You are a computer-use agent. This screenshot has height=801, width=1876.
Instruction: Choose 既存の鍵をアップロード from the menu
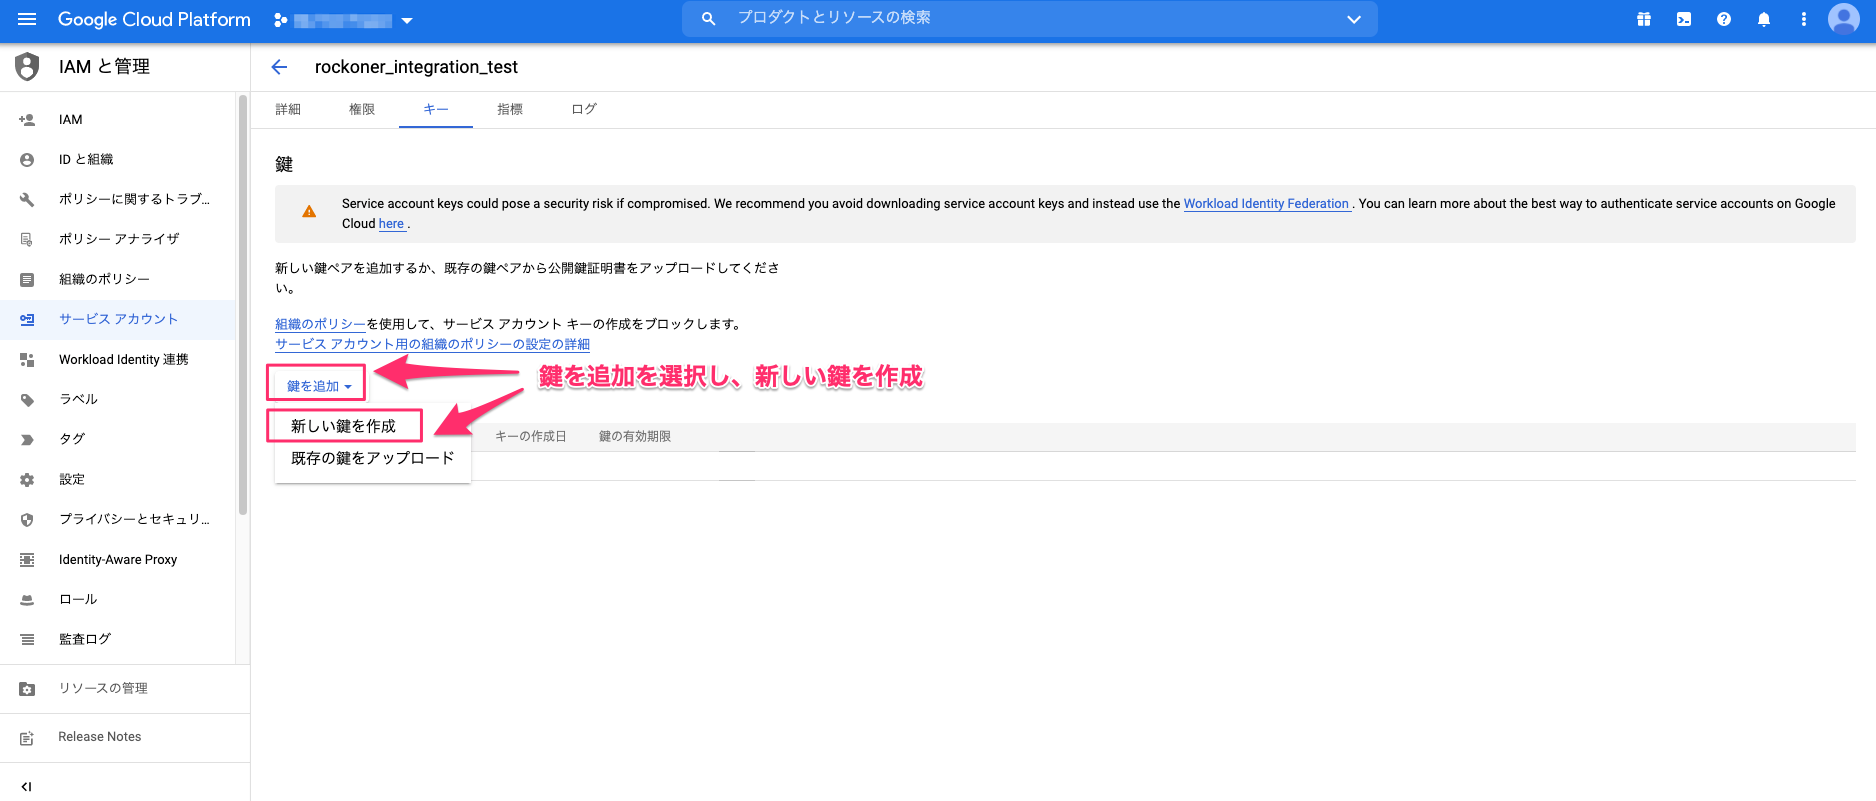point(372,458)
